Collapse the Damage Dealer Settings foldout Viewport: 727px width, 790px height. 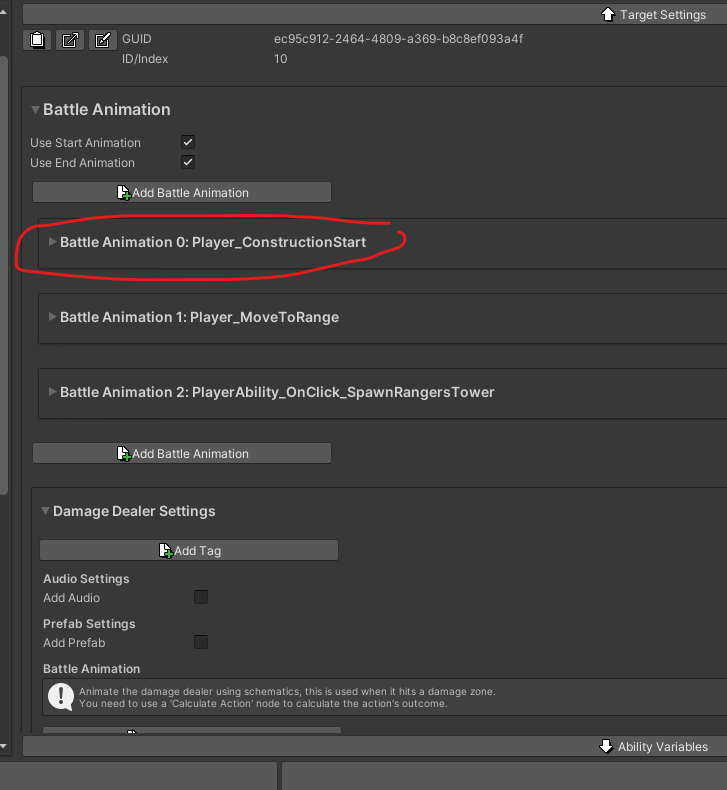tap(45, 511)
